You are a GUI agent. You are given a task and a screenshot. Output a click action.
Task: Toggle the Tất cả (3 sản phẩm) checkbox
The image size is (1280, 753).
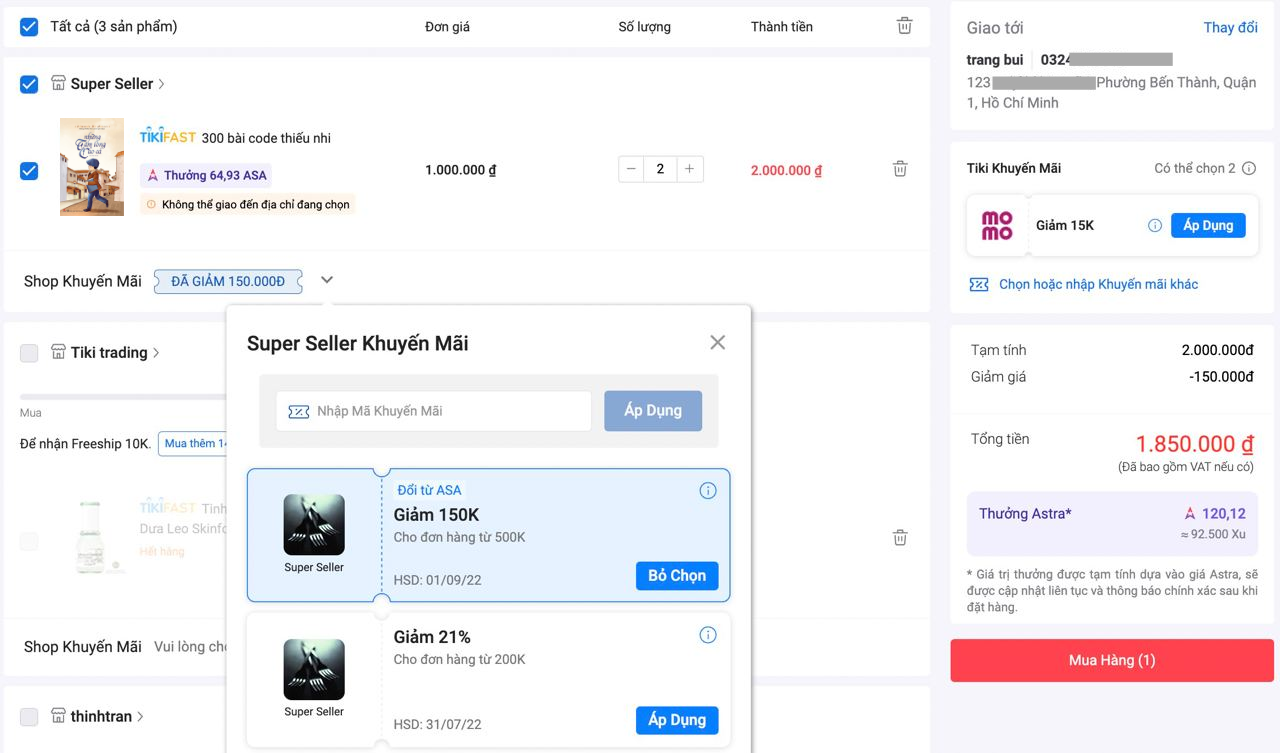(29, 27)
